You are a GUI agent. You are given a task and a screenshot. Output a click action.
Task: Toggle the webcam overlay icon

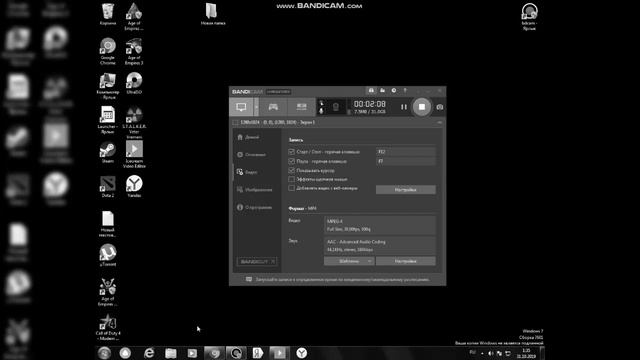click(x=336, y=107)
